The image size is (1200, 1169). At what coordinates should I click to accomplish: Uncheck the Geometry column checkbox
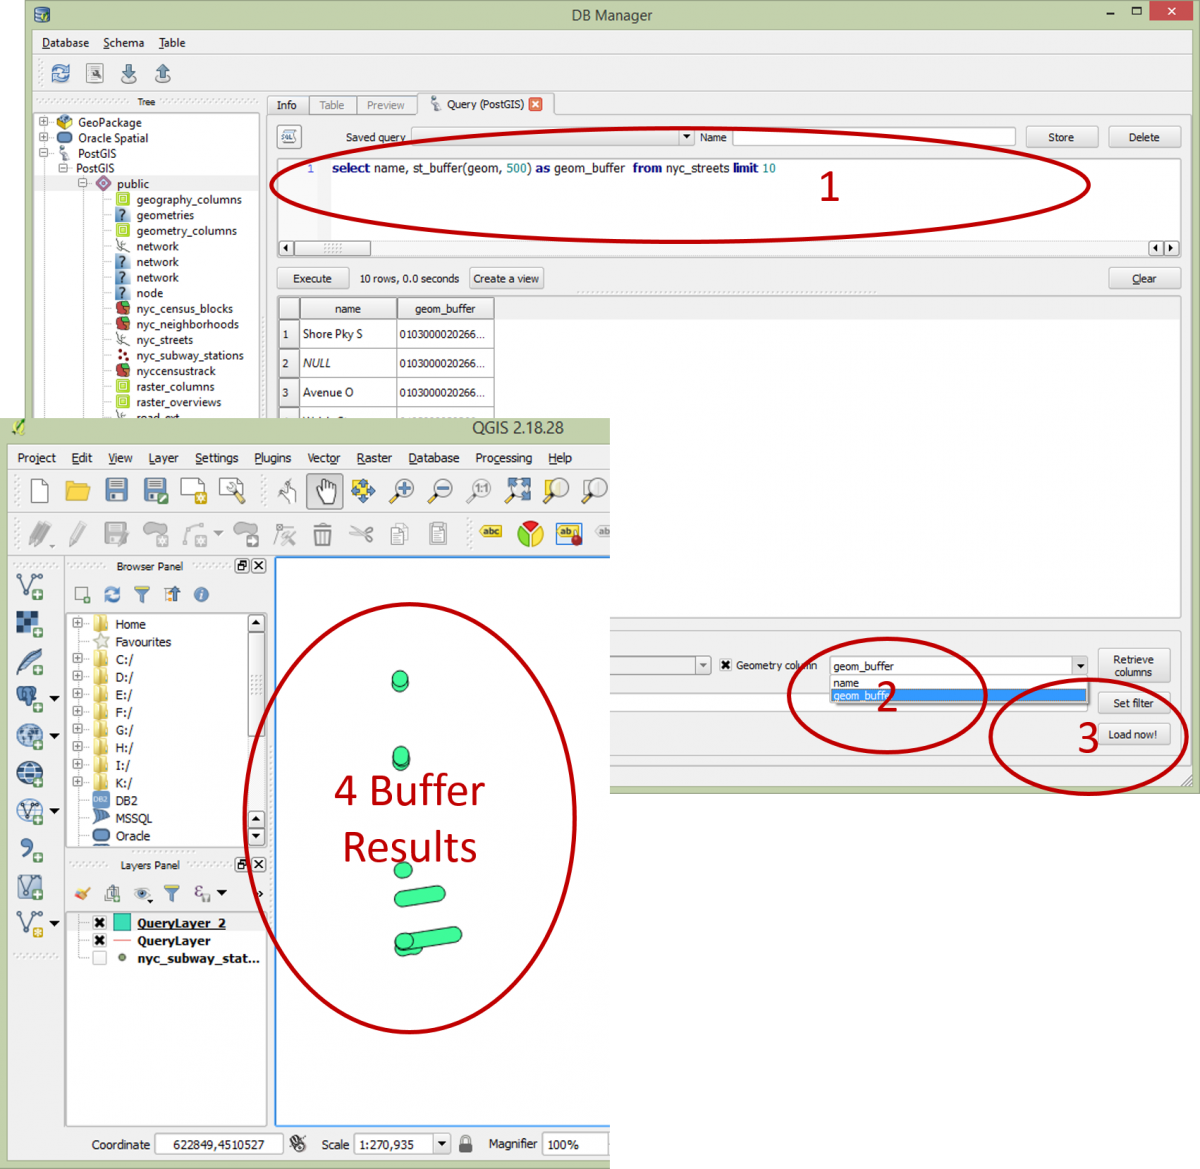(726, 665)
